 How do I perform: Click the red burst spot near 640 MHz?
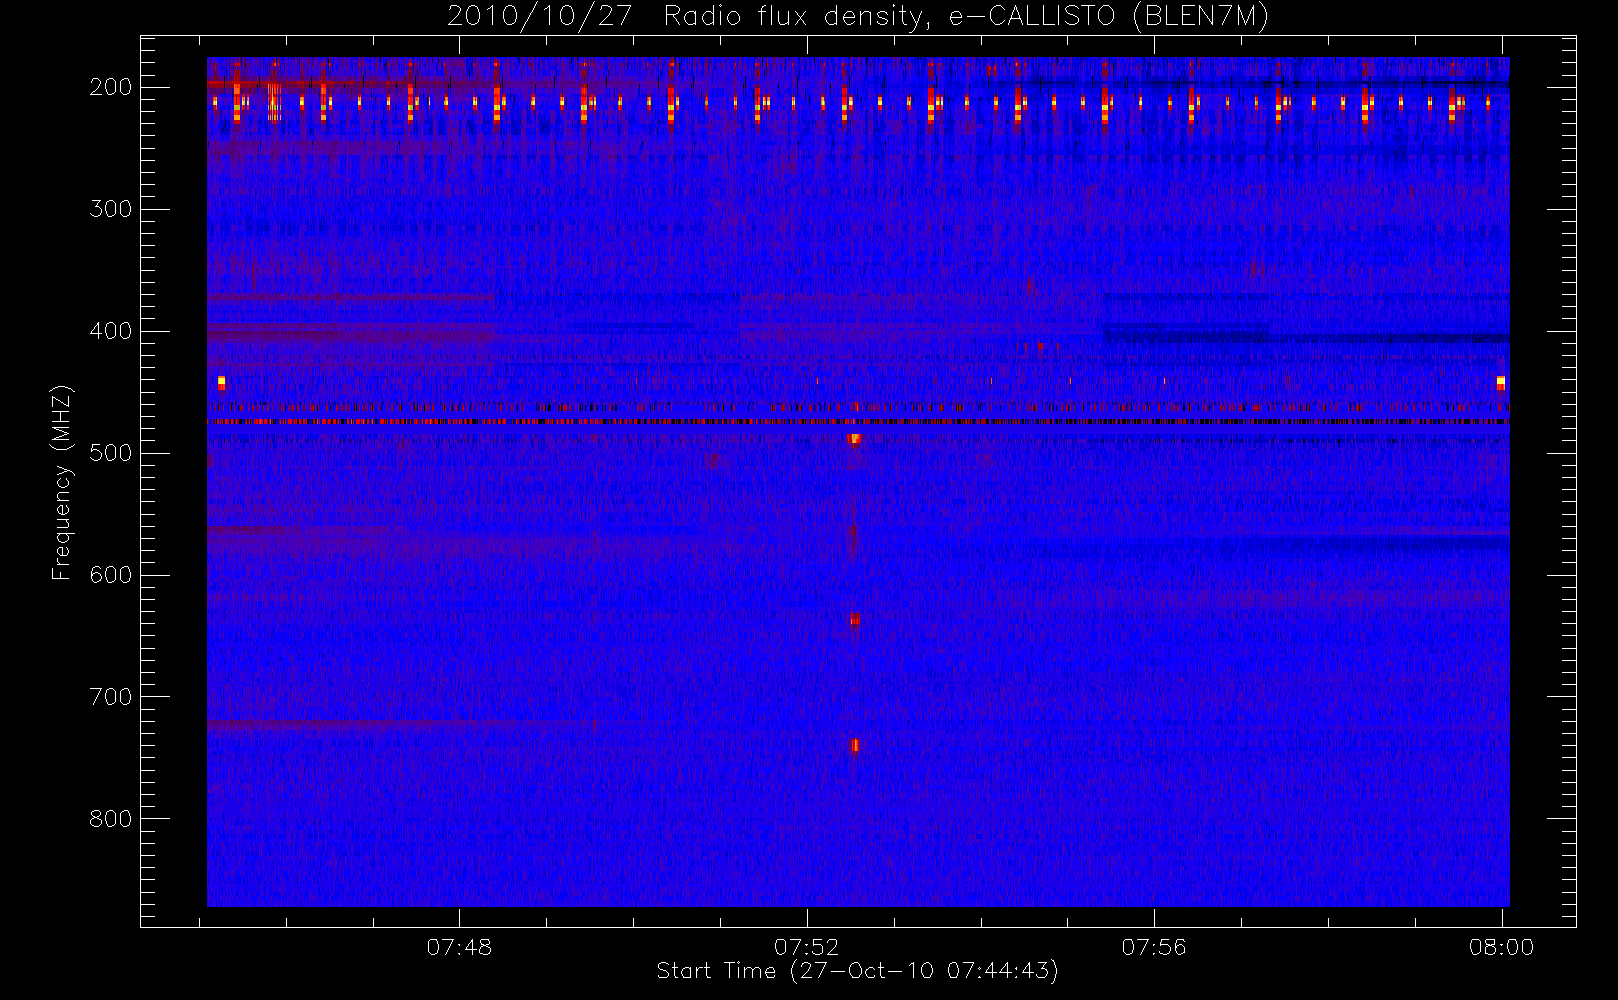[x=855, y=620]
